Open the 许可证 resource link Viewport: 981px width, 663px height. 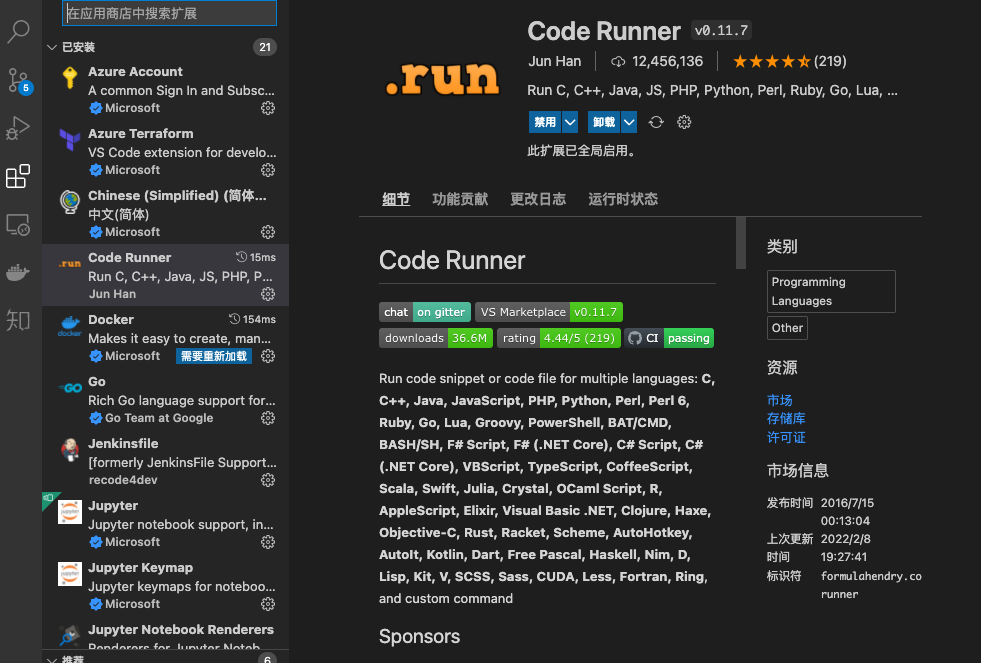tap(786, 437)
